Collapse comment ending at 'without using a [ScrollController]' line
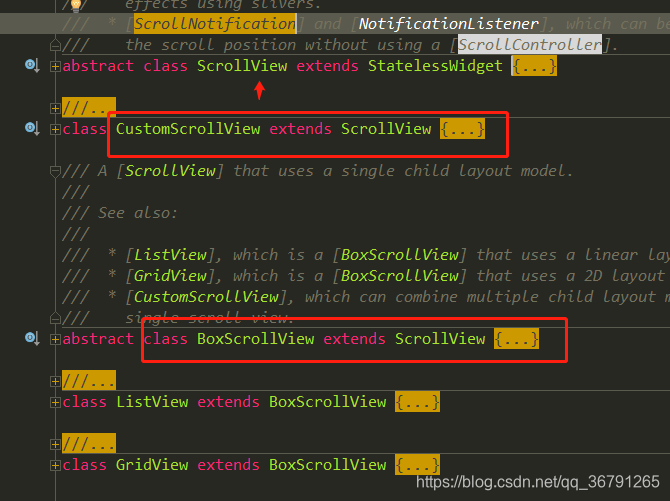670x501 pixels. coord(55,44)
